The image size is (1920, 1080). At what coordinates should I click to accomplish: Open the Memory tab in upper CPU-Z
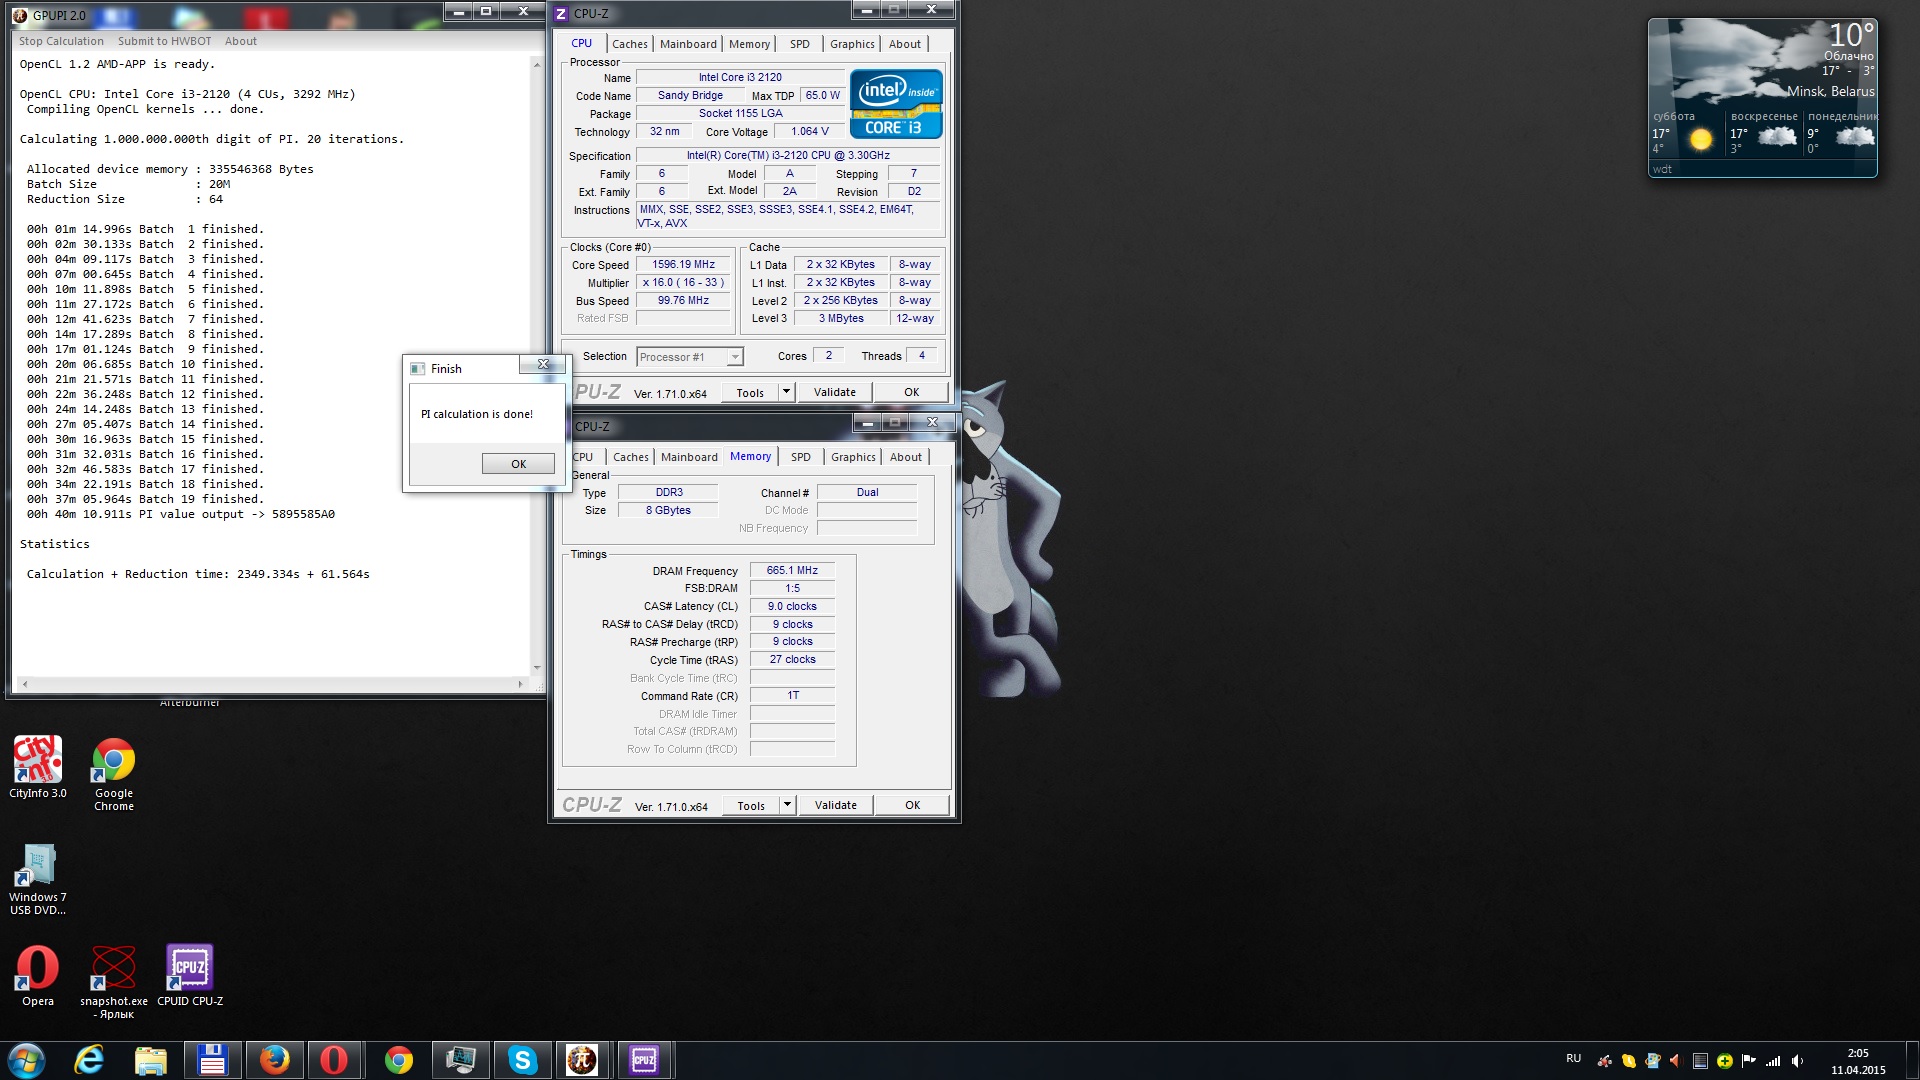point(749,44)
